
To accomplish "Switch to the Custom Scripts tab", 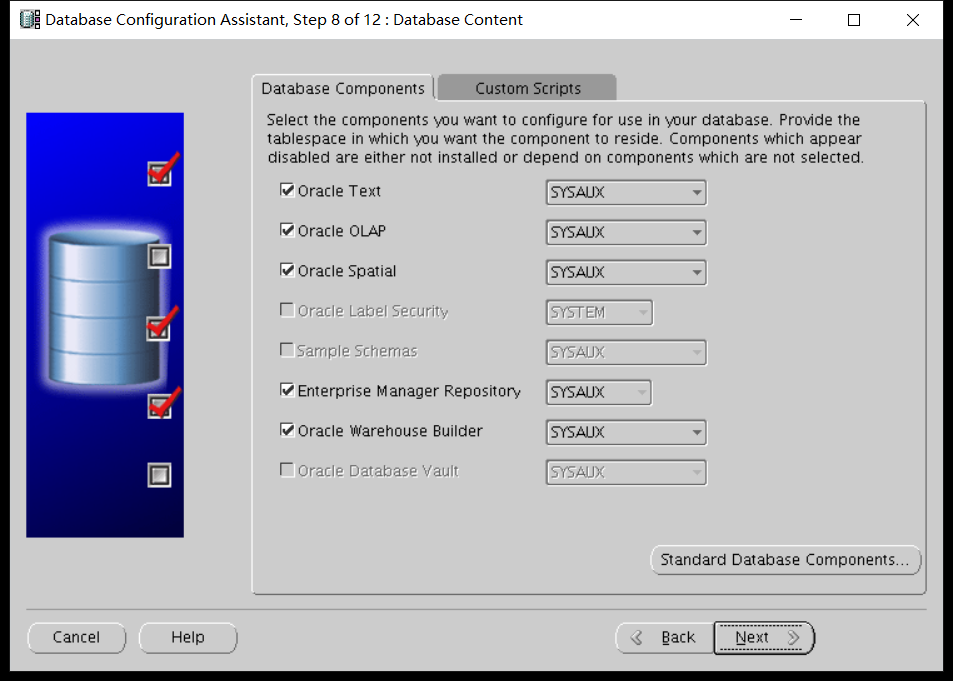I will click(x=528, y=88).
